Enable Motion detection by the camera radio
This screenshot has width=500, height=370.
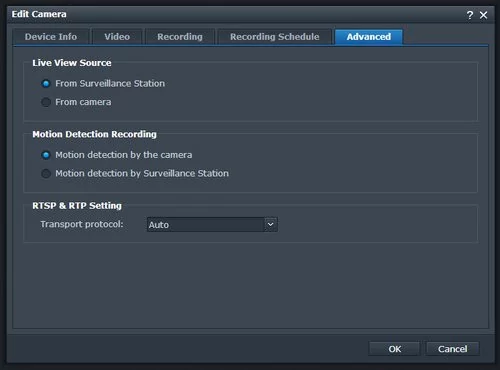point(46,155)
